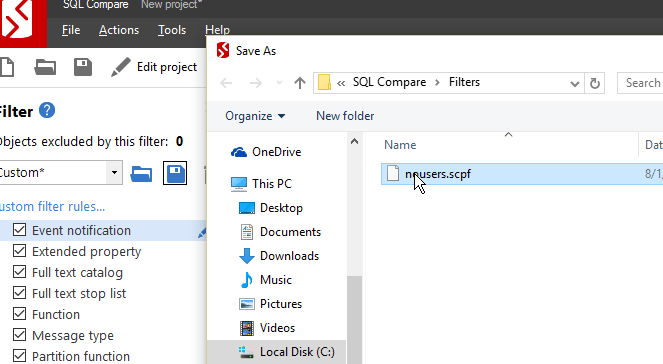The height and width of the screenshot is (364, 663).
Task: Click the Filter help question mark icon
Action: point(47,110)
